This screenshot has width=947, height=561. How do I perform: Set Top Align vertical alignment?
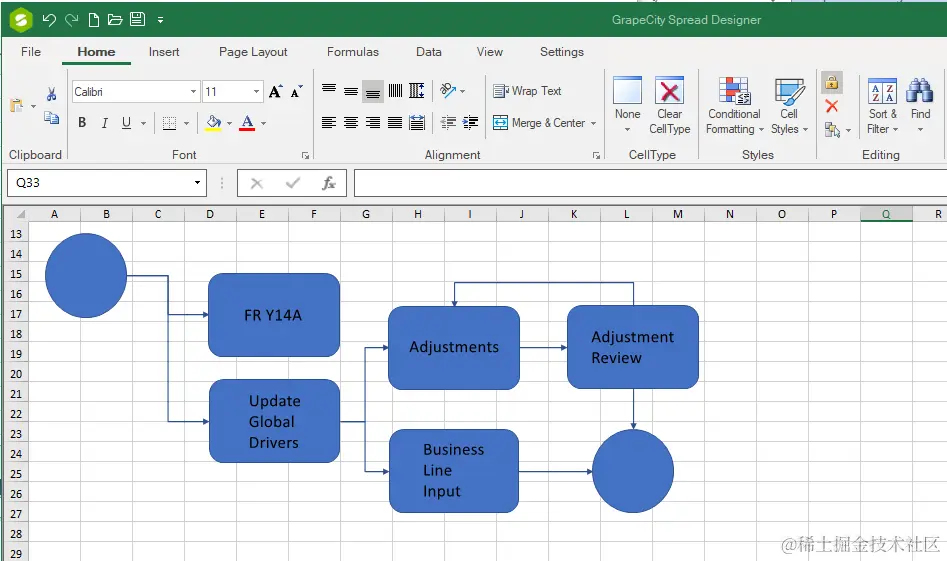329,89
